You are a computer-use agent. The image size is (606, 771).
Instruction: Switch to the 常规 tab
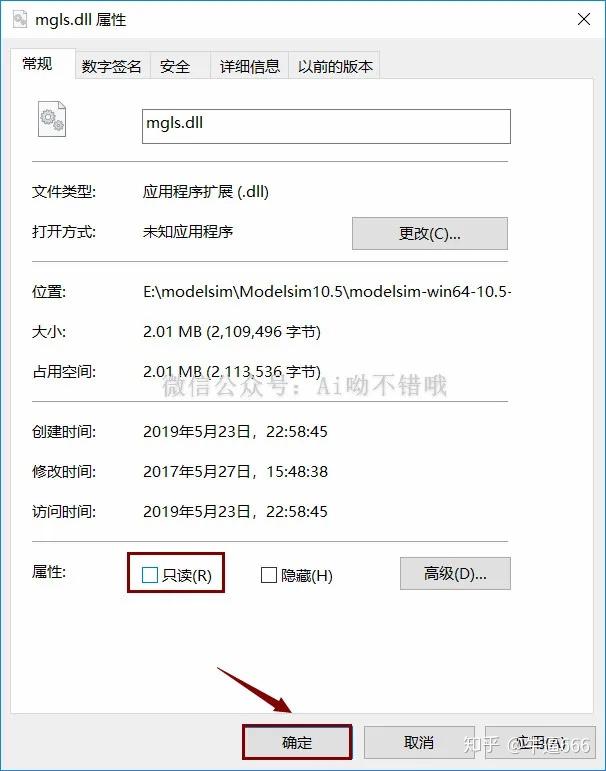point(38,64)
